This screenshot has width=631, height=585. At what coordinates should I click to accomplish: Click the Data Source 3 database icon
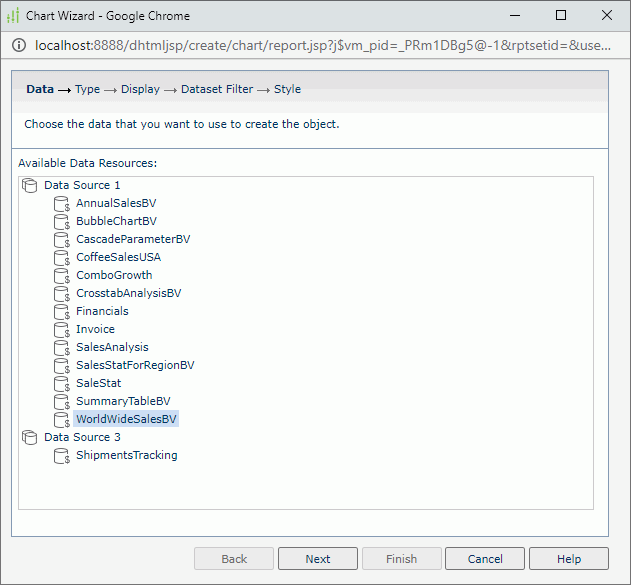click(29, 437)
